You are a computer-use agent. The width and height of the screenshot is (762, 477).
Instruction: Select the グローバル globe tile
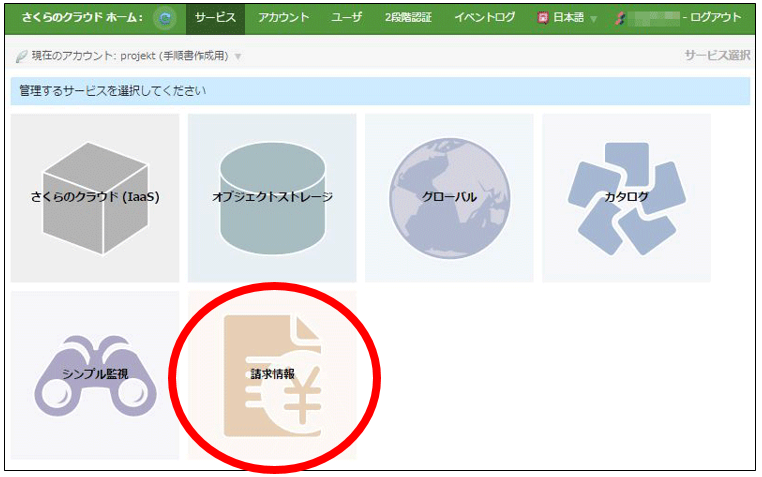pos(449,198)
